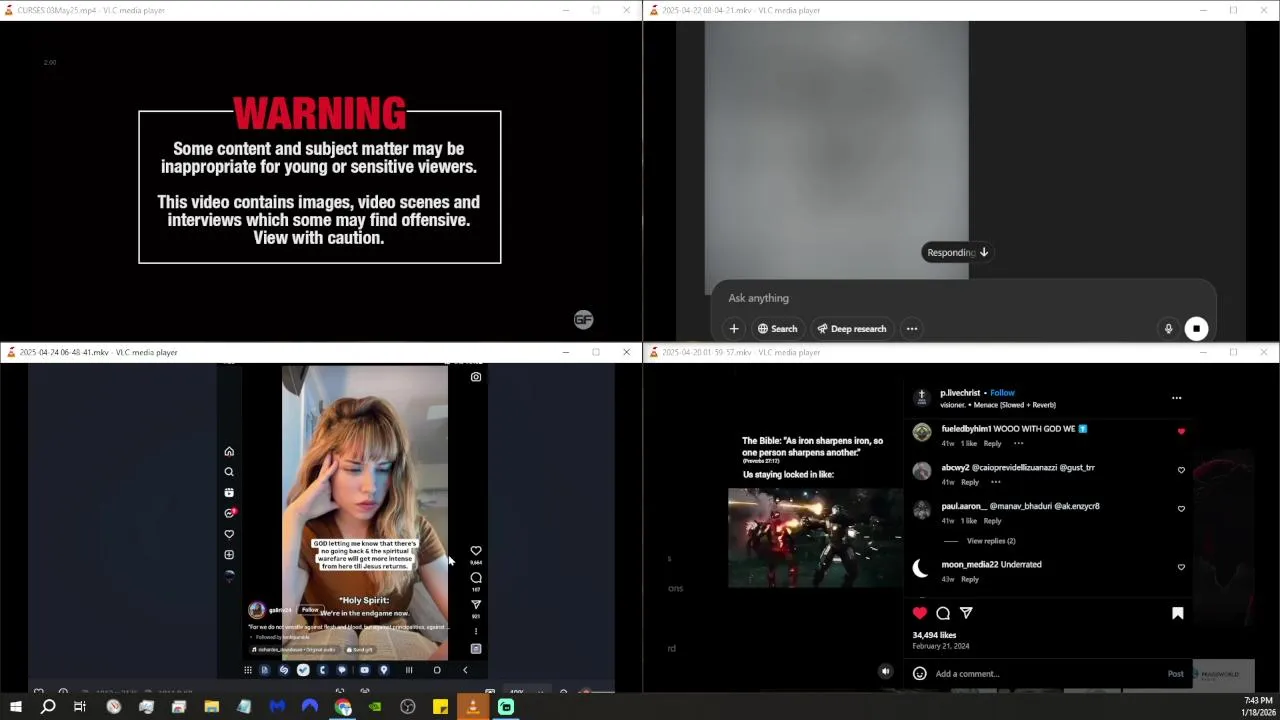The image size is (1280, 720).
Task: Open the Iron Man clip thumbnail
Action: click(x=815, y=538)
